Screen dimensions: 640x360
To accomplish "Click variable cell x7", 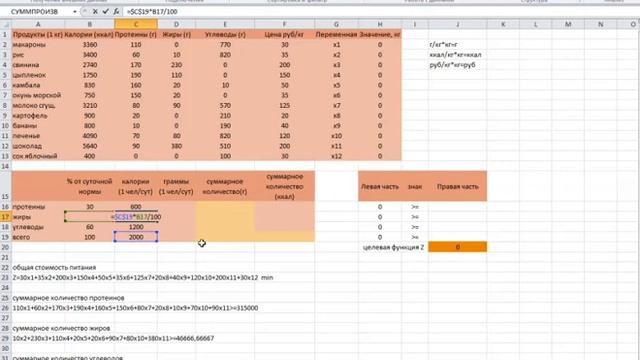I will click(336, 105).
